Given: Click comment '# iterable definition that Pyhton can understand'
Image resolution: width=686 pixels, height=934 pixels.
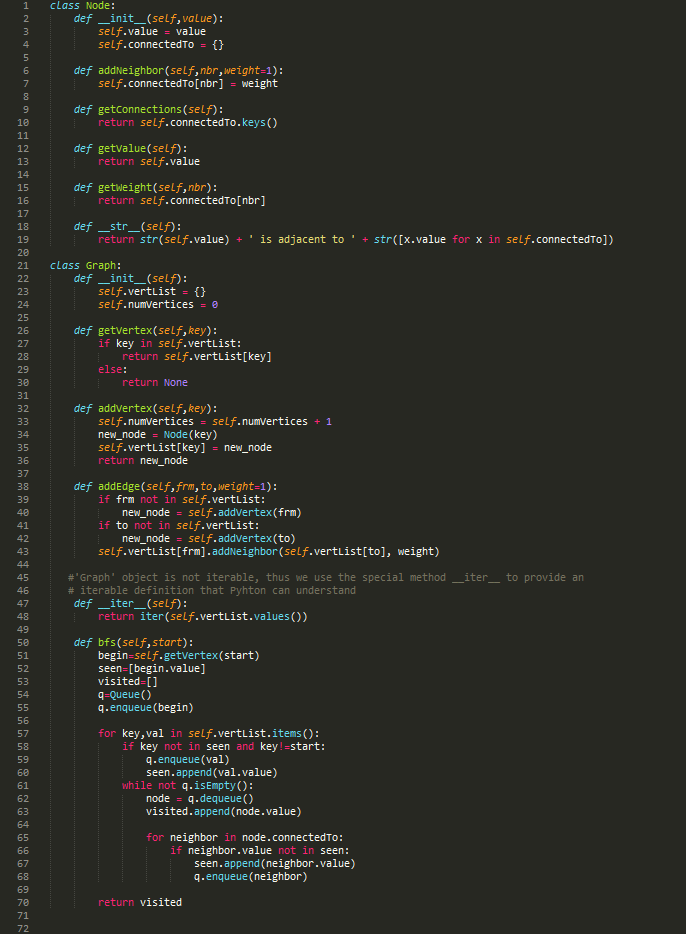Looking at the screenshot, I should pyautogui.click(x=212, y=591).
